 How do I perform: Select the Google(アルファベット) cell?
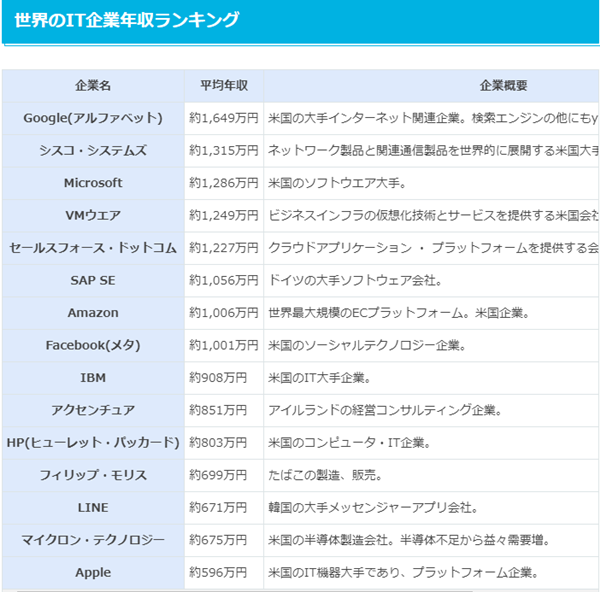pyautogui.click(x=93, y=118)
